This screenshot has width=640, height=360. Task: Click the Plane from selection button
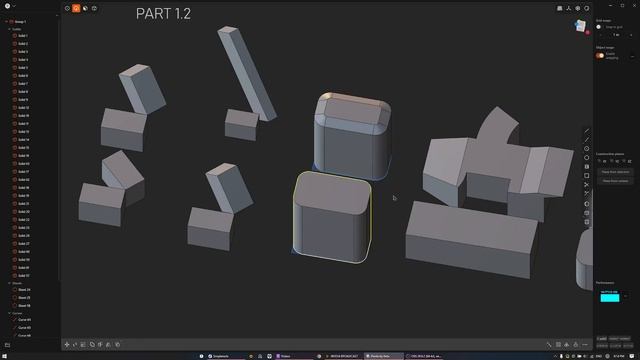tap(616, 172)
